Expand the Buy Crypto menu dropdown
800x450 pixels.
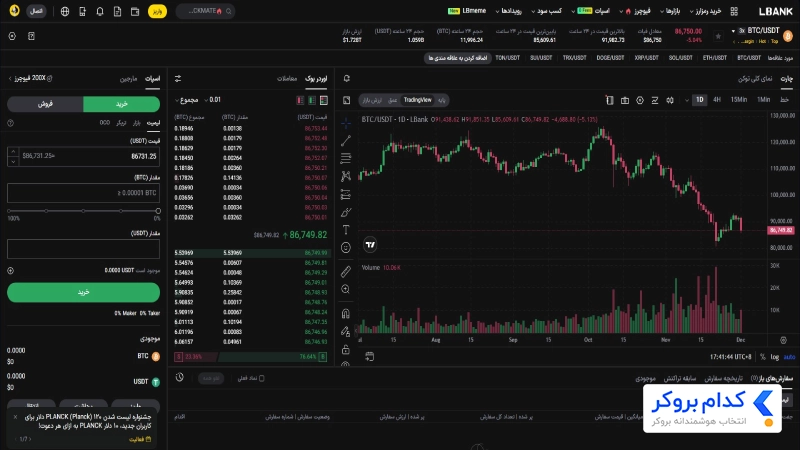tap(705, 11)
